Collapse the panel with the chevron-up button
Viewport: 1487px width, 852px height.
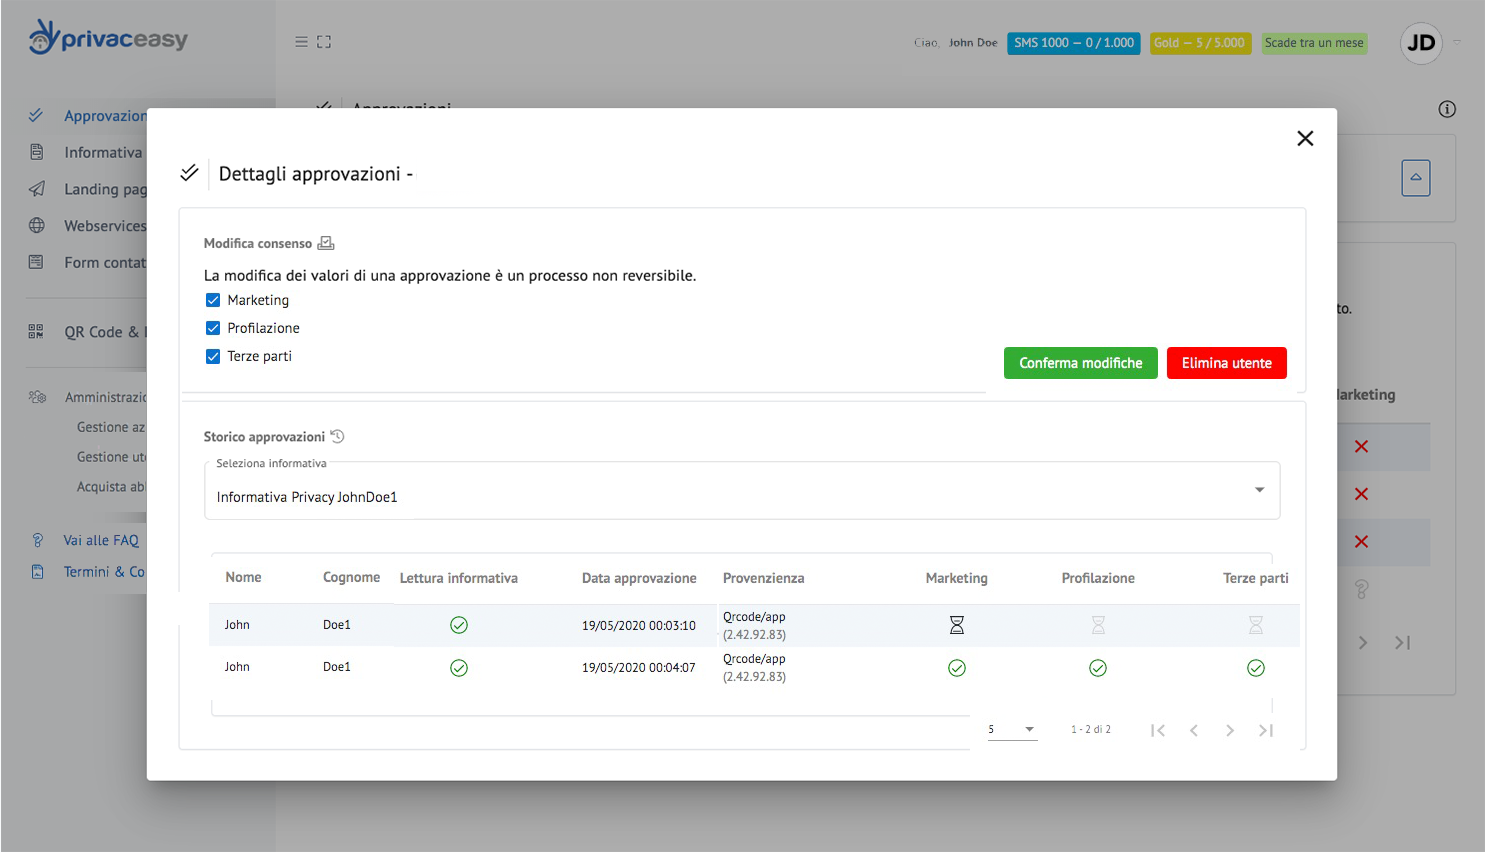click(x=1415, y=178)
